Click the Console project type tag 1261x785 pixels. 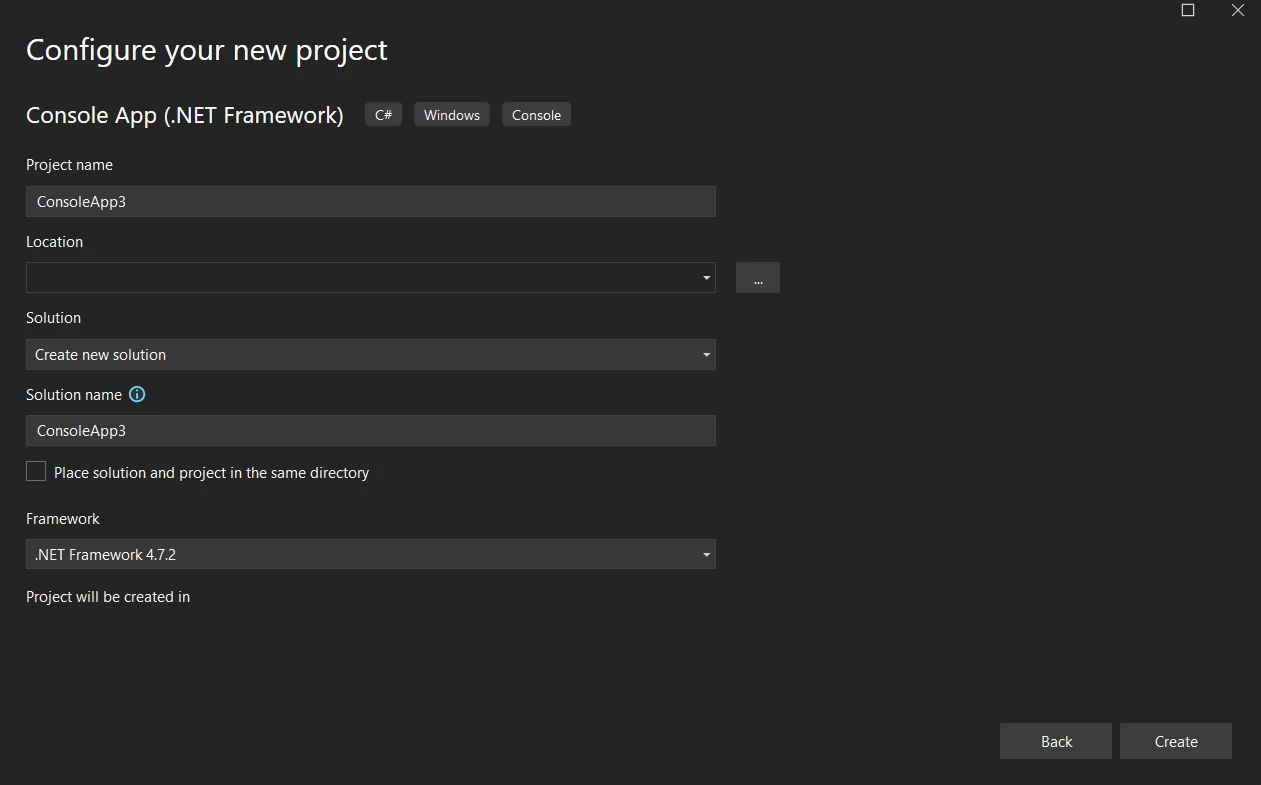tap(536, 115)
